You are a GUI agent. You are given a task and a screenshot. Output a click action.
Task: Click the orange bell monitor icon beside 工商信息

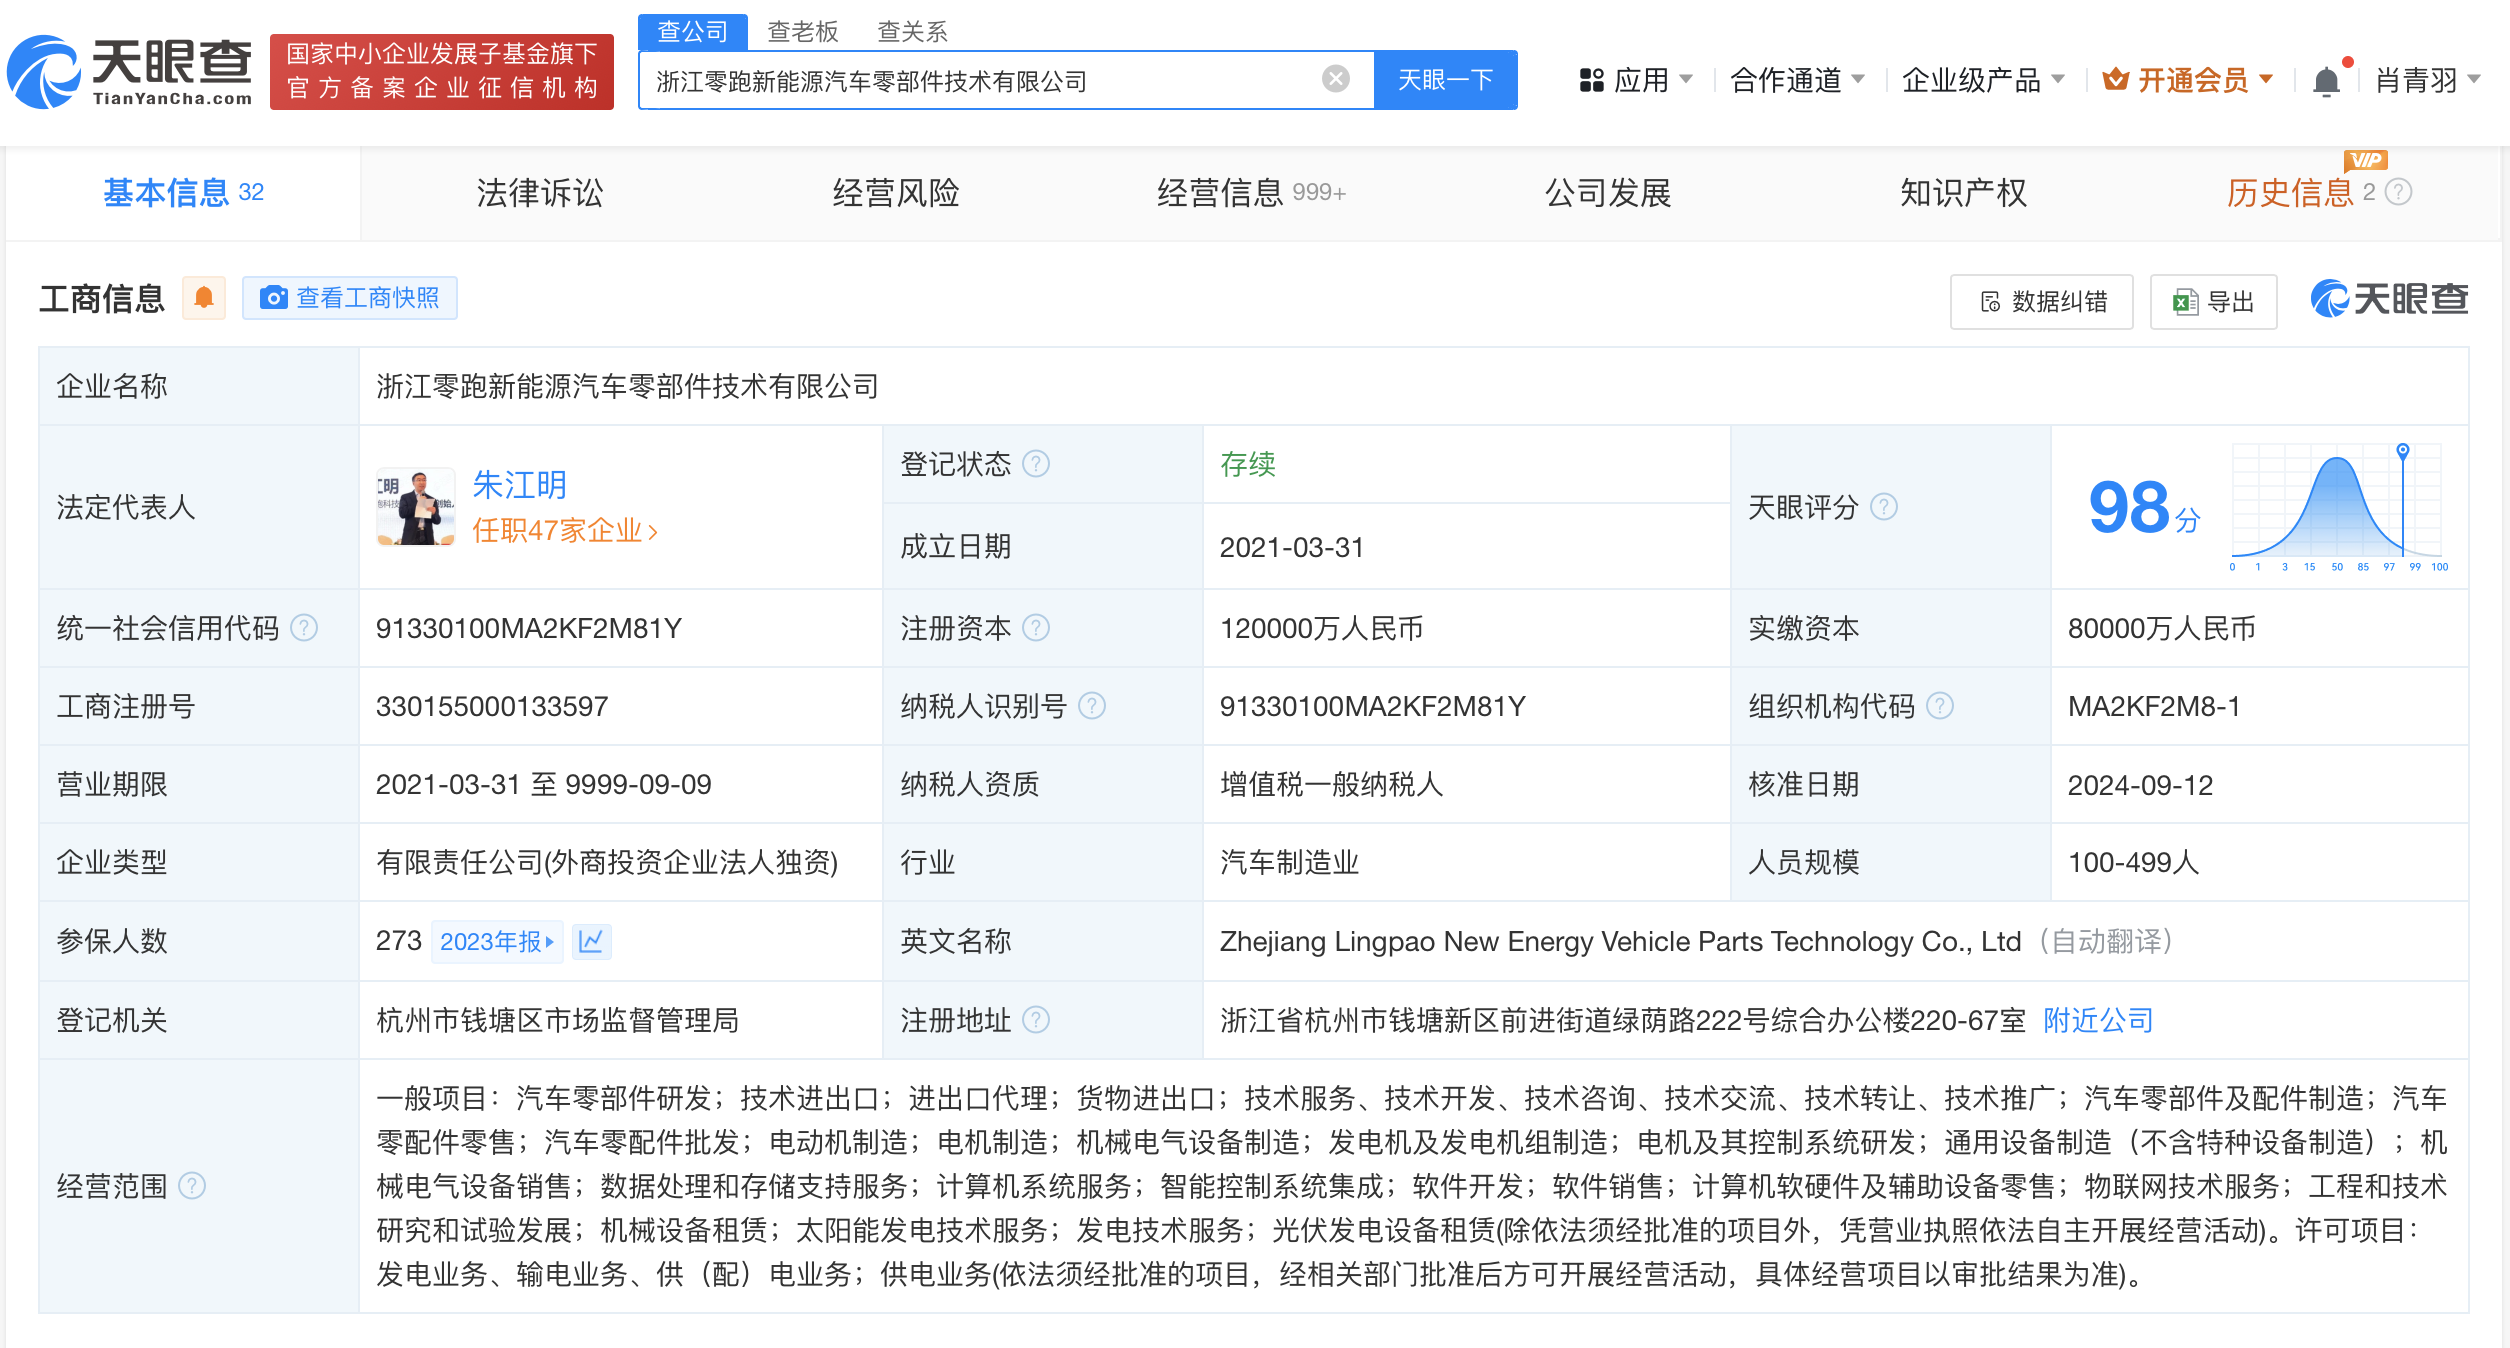[x=204, y=298]
